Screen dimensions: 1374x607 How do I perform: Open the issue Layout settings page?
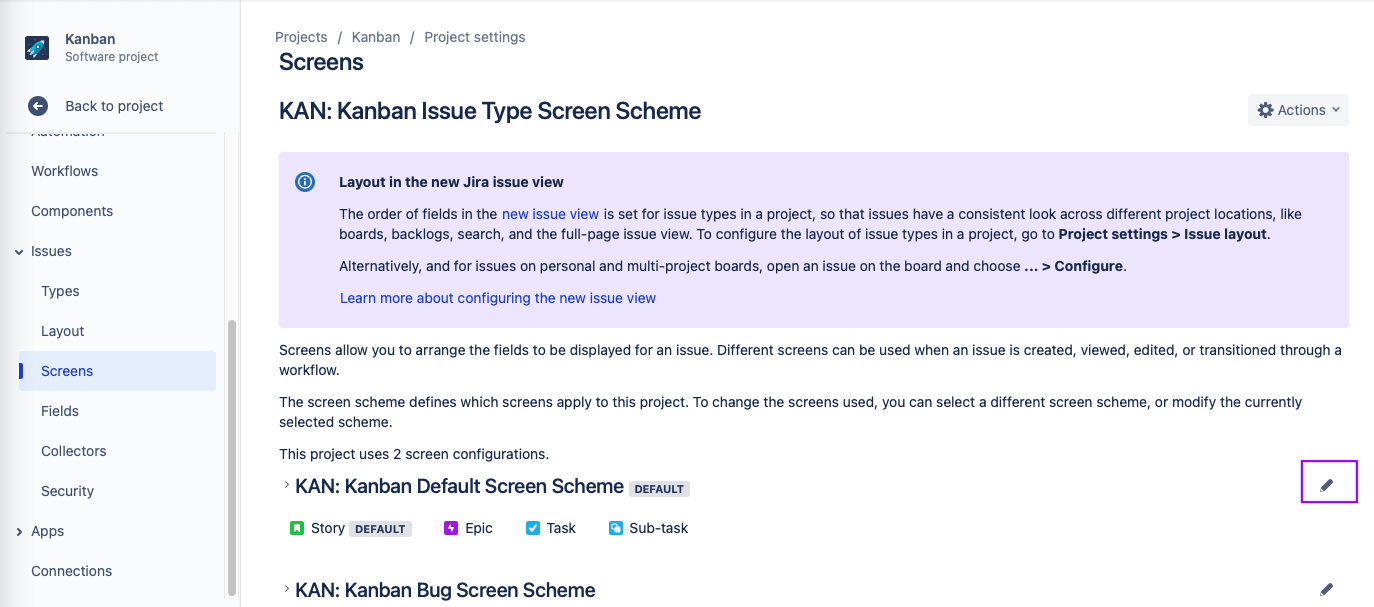click(x=62, y=331)
